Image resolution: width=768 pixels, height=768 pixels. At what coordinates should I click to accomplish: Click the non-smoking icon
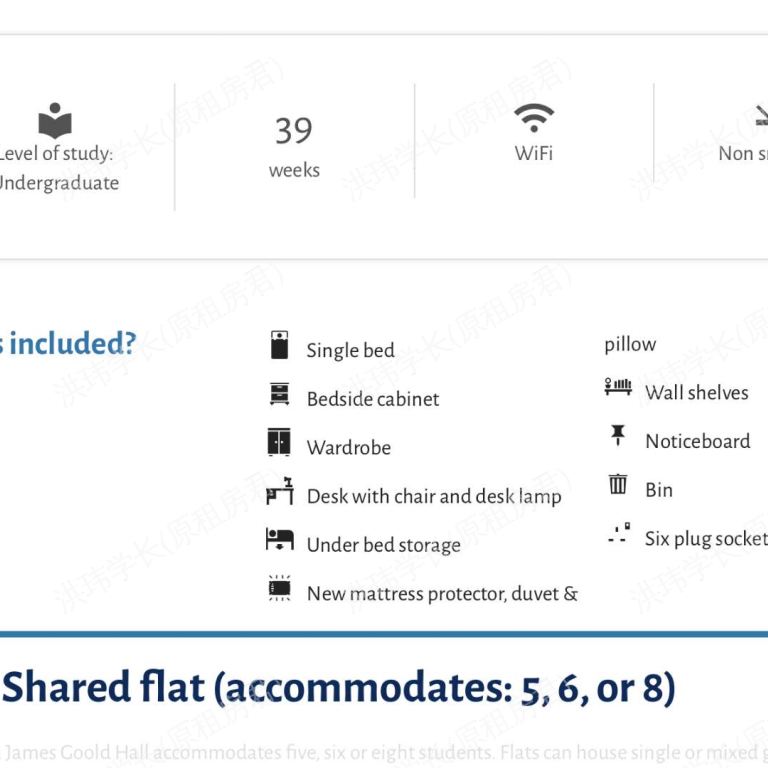click(x=758, y=118)
